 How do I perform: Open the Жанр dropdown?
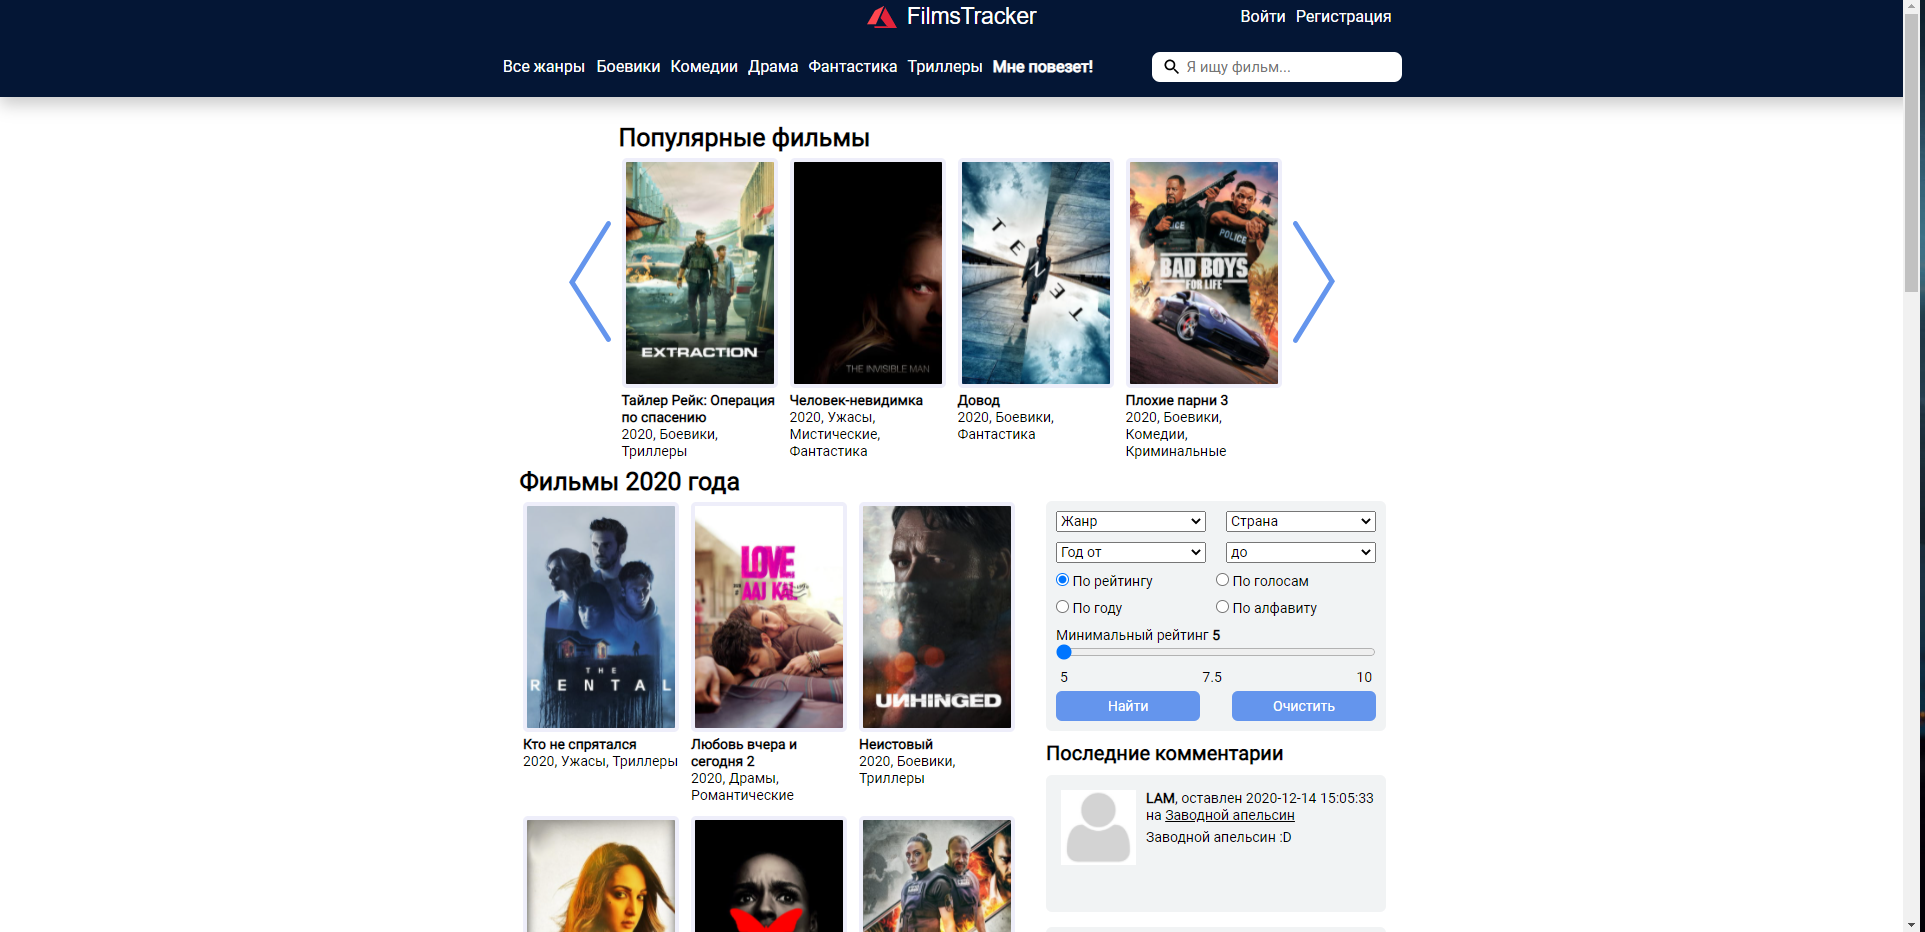(x=1130, y=521)
